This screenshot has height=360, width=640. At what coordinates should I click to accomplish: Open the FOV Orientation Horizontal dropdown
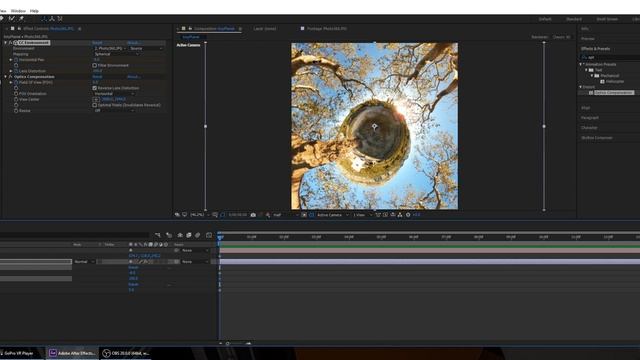point(114,93)
